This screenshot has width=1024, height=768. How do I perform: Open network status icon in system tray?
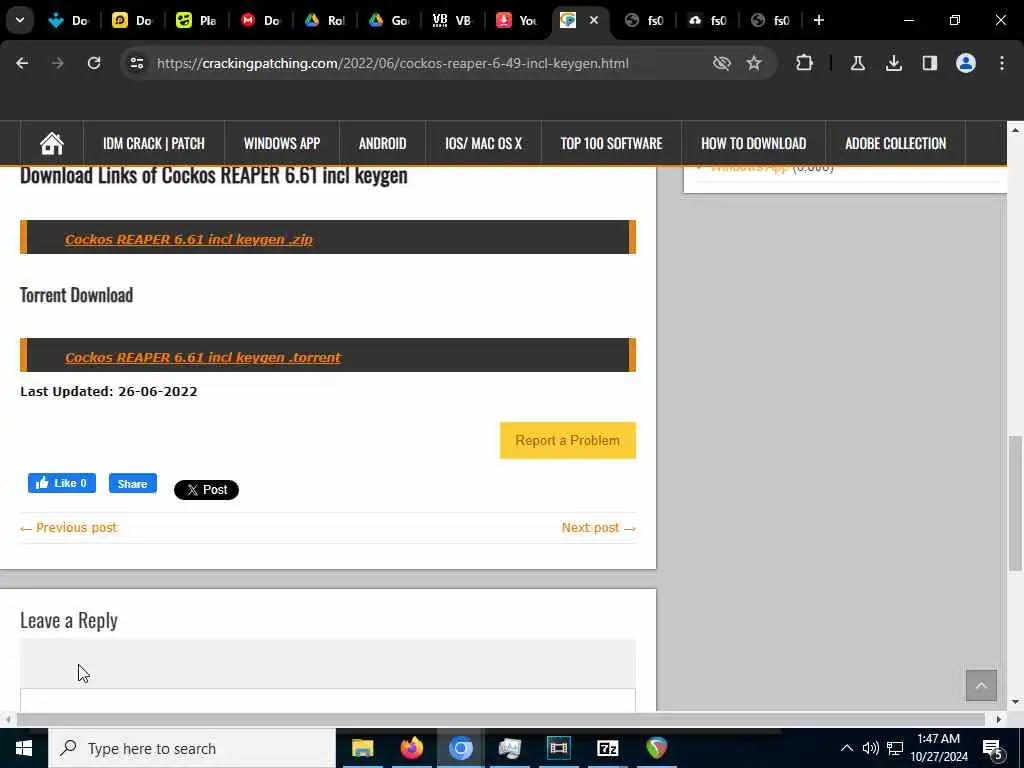(x=895, y=748)
